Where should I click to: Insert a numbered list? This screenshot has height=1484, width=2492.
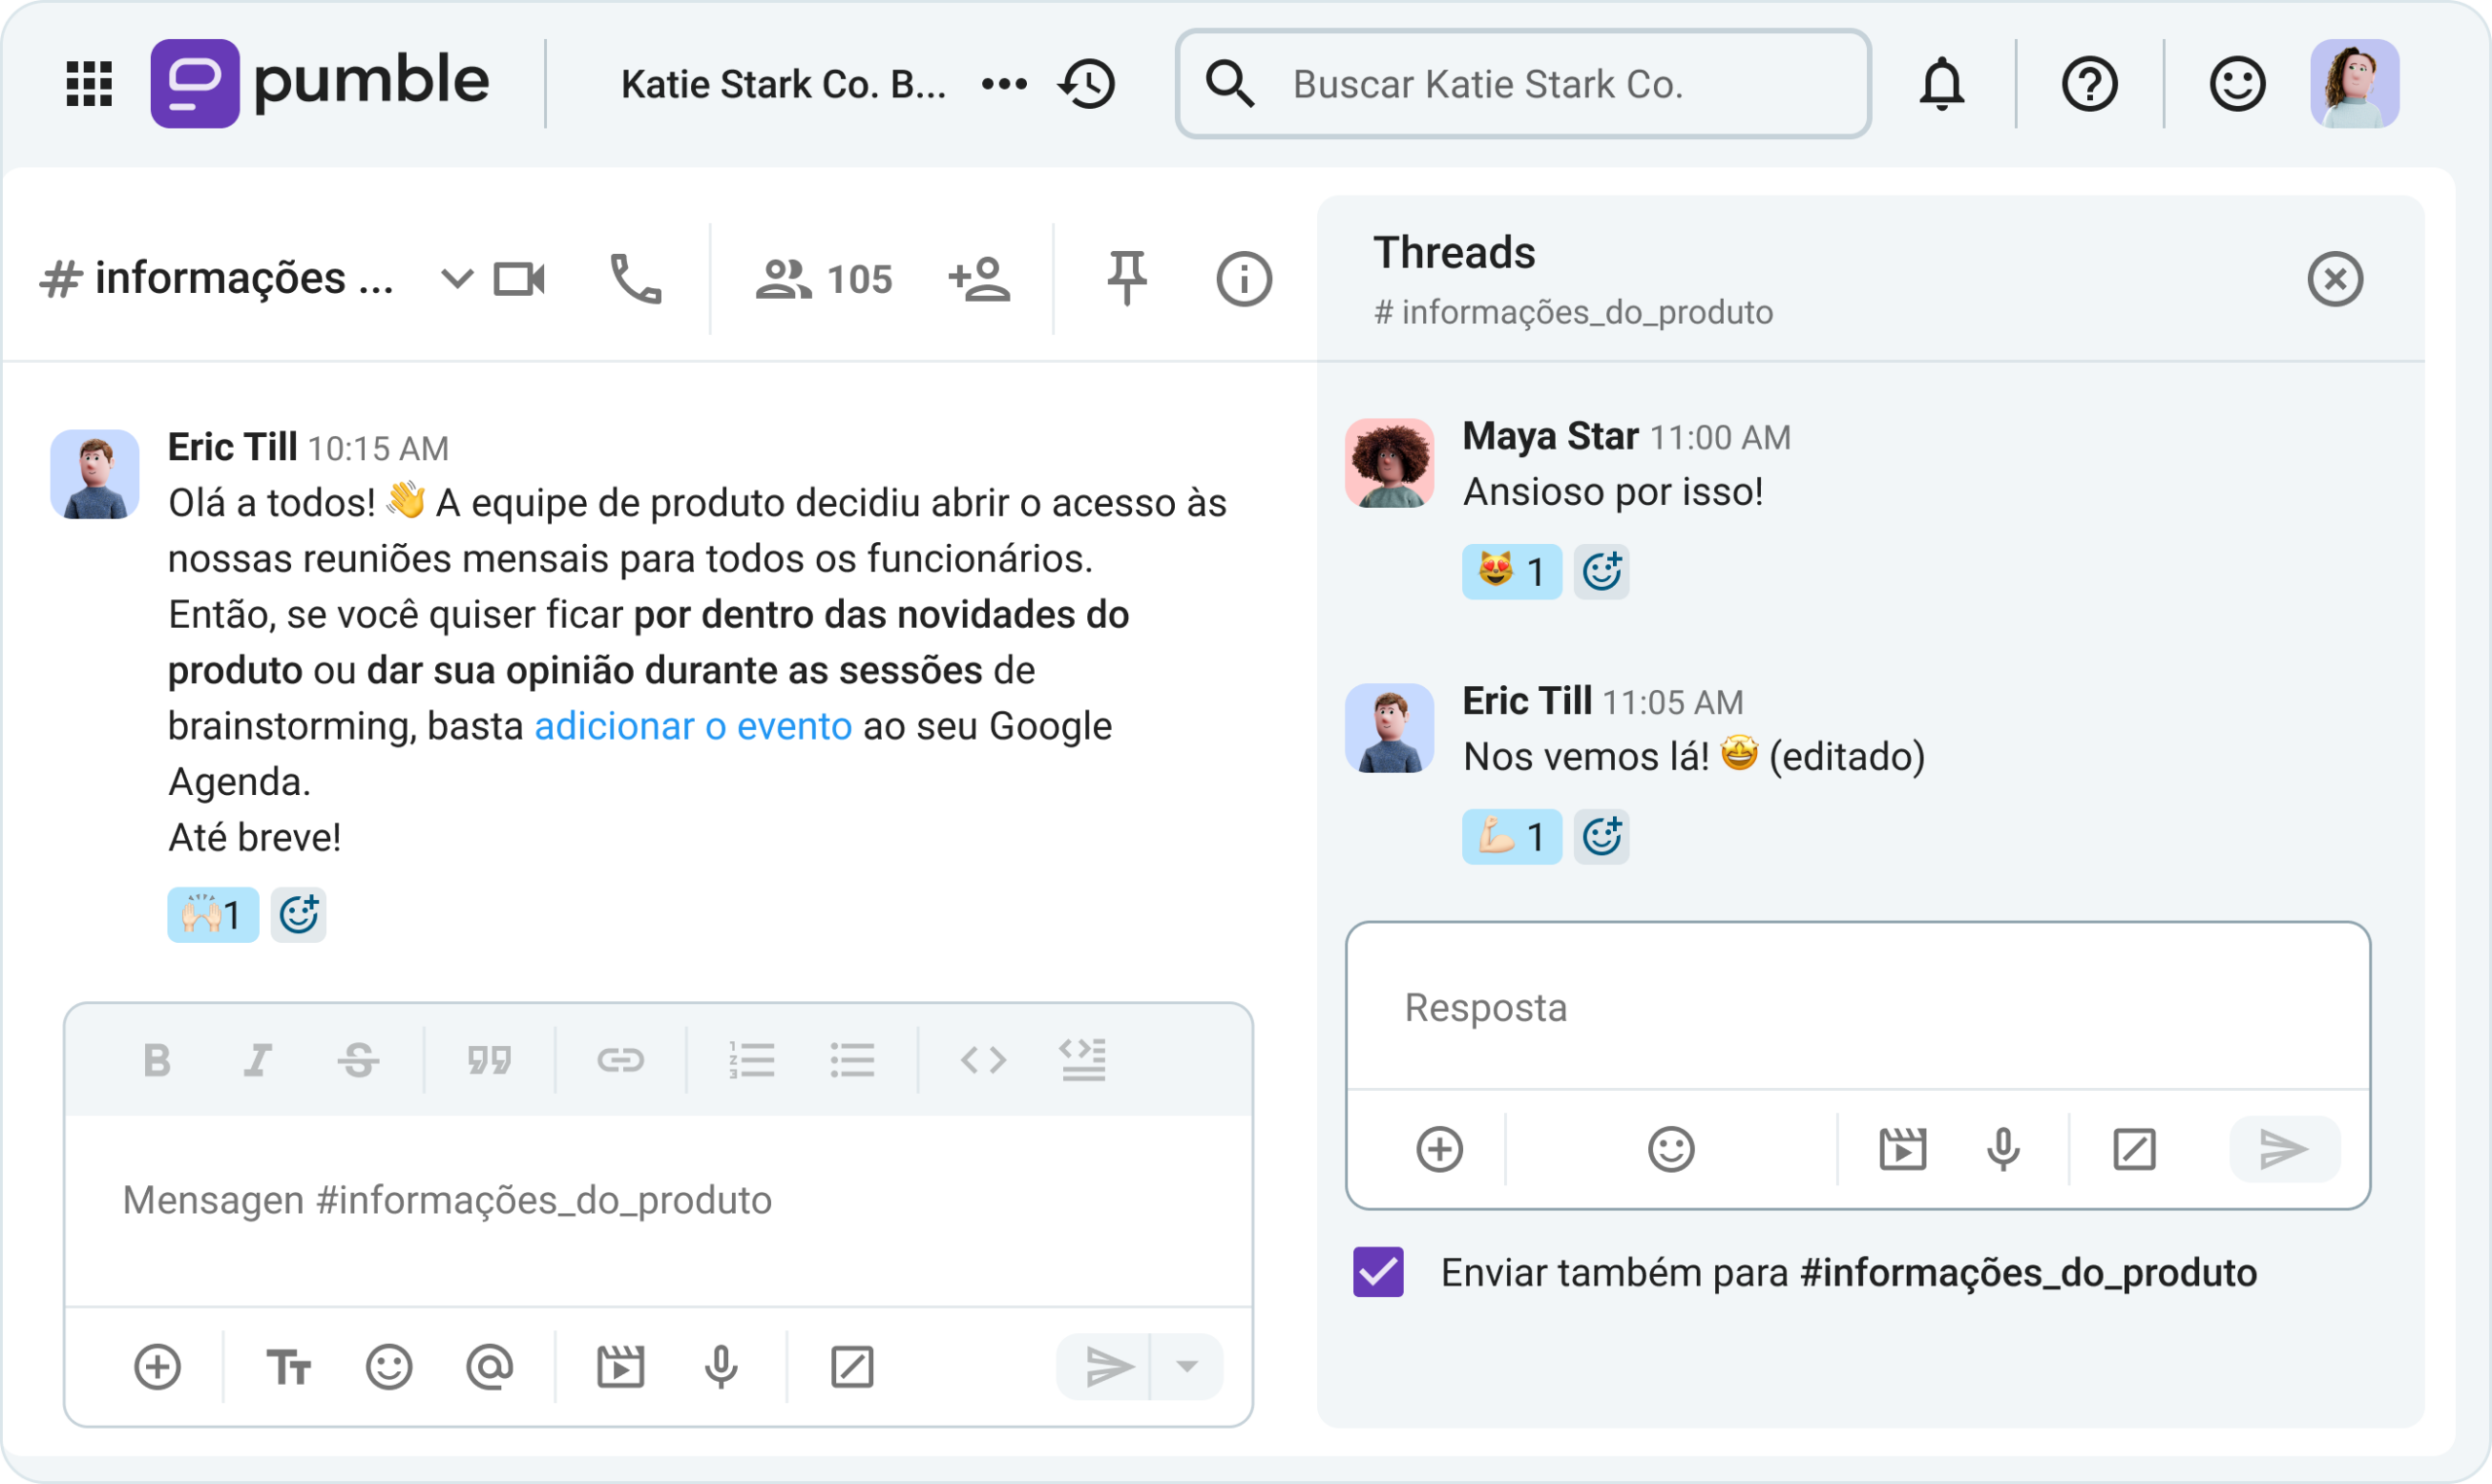pos(752,1060)
